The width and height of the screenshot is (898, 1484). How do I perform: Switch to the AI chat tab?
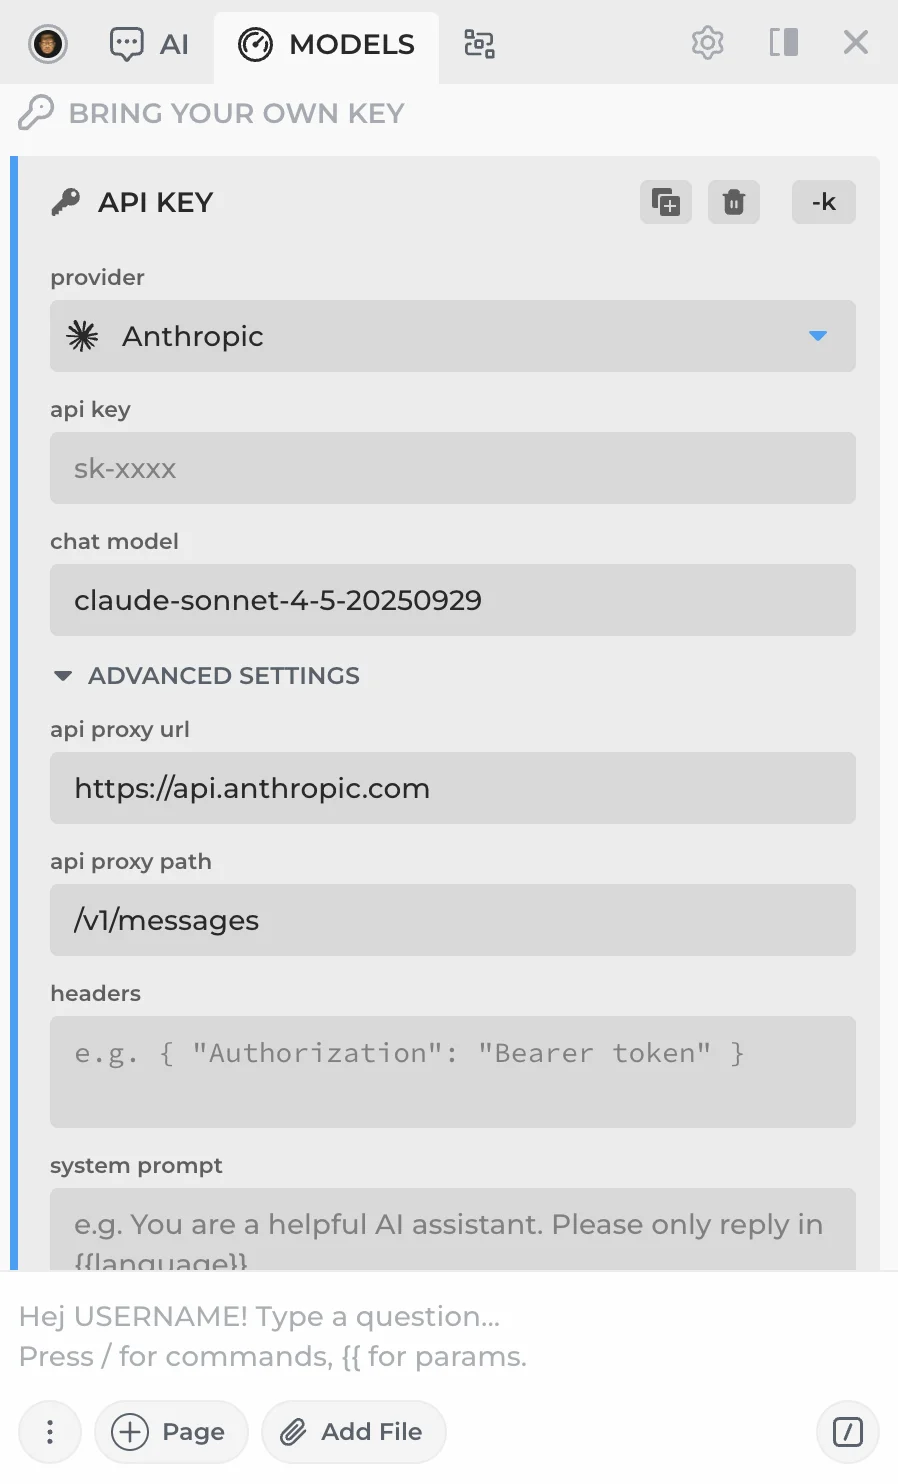click(x=149, y=44)
